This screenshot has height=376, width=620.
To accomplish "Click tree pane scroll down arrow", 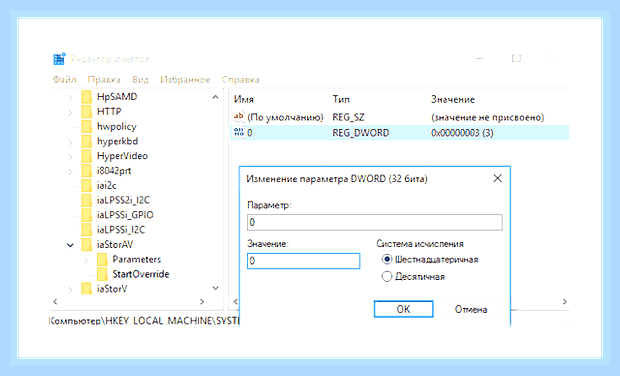I will pyautogui.click(x=215, y=288).
